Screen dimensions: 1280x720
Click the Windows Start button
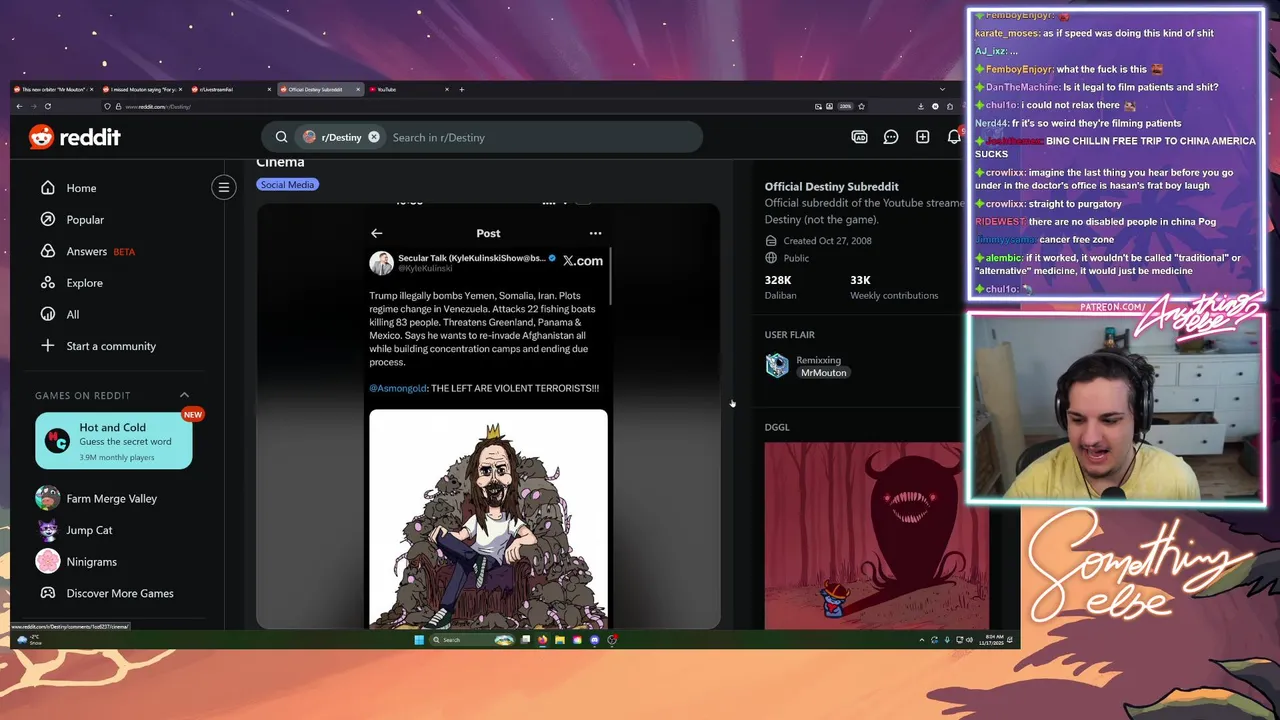[x=419, y=640]
